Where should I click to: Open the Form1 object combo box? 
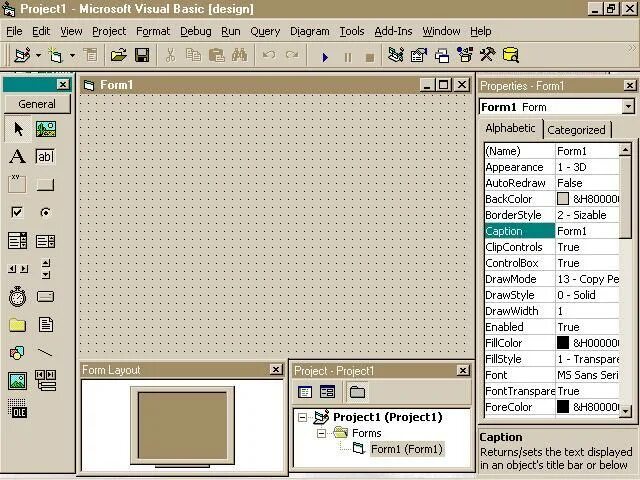(x=628, y=107)
